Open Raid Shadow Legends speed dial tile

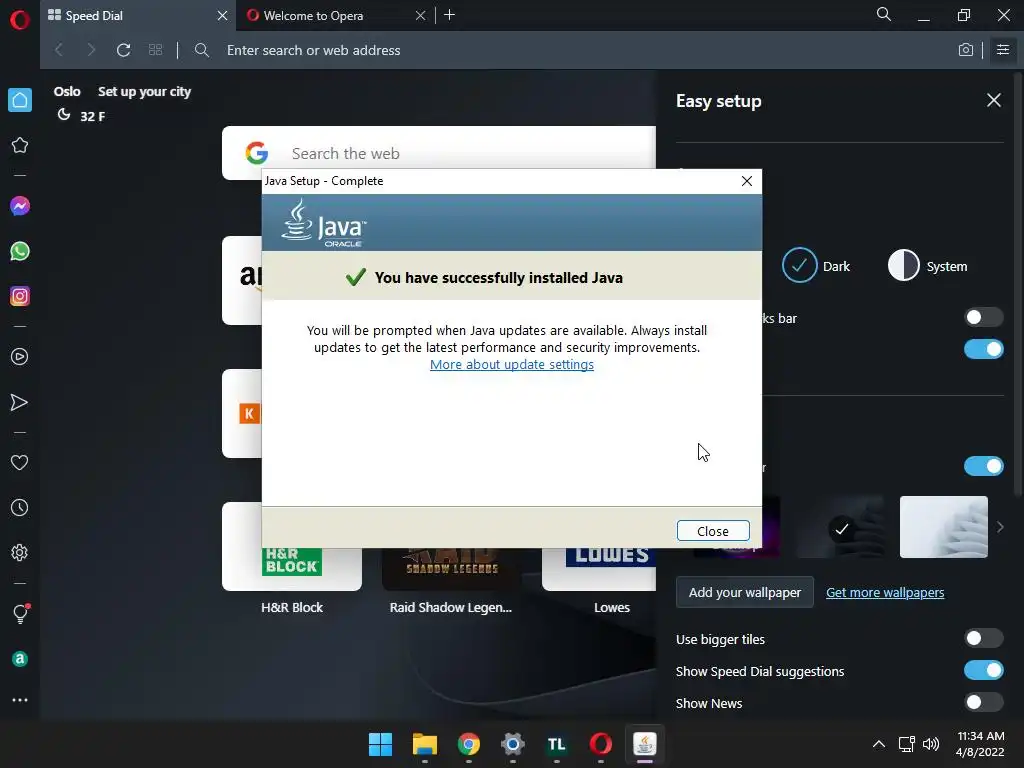pos(451,568)
